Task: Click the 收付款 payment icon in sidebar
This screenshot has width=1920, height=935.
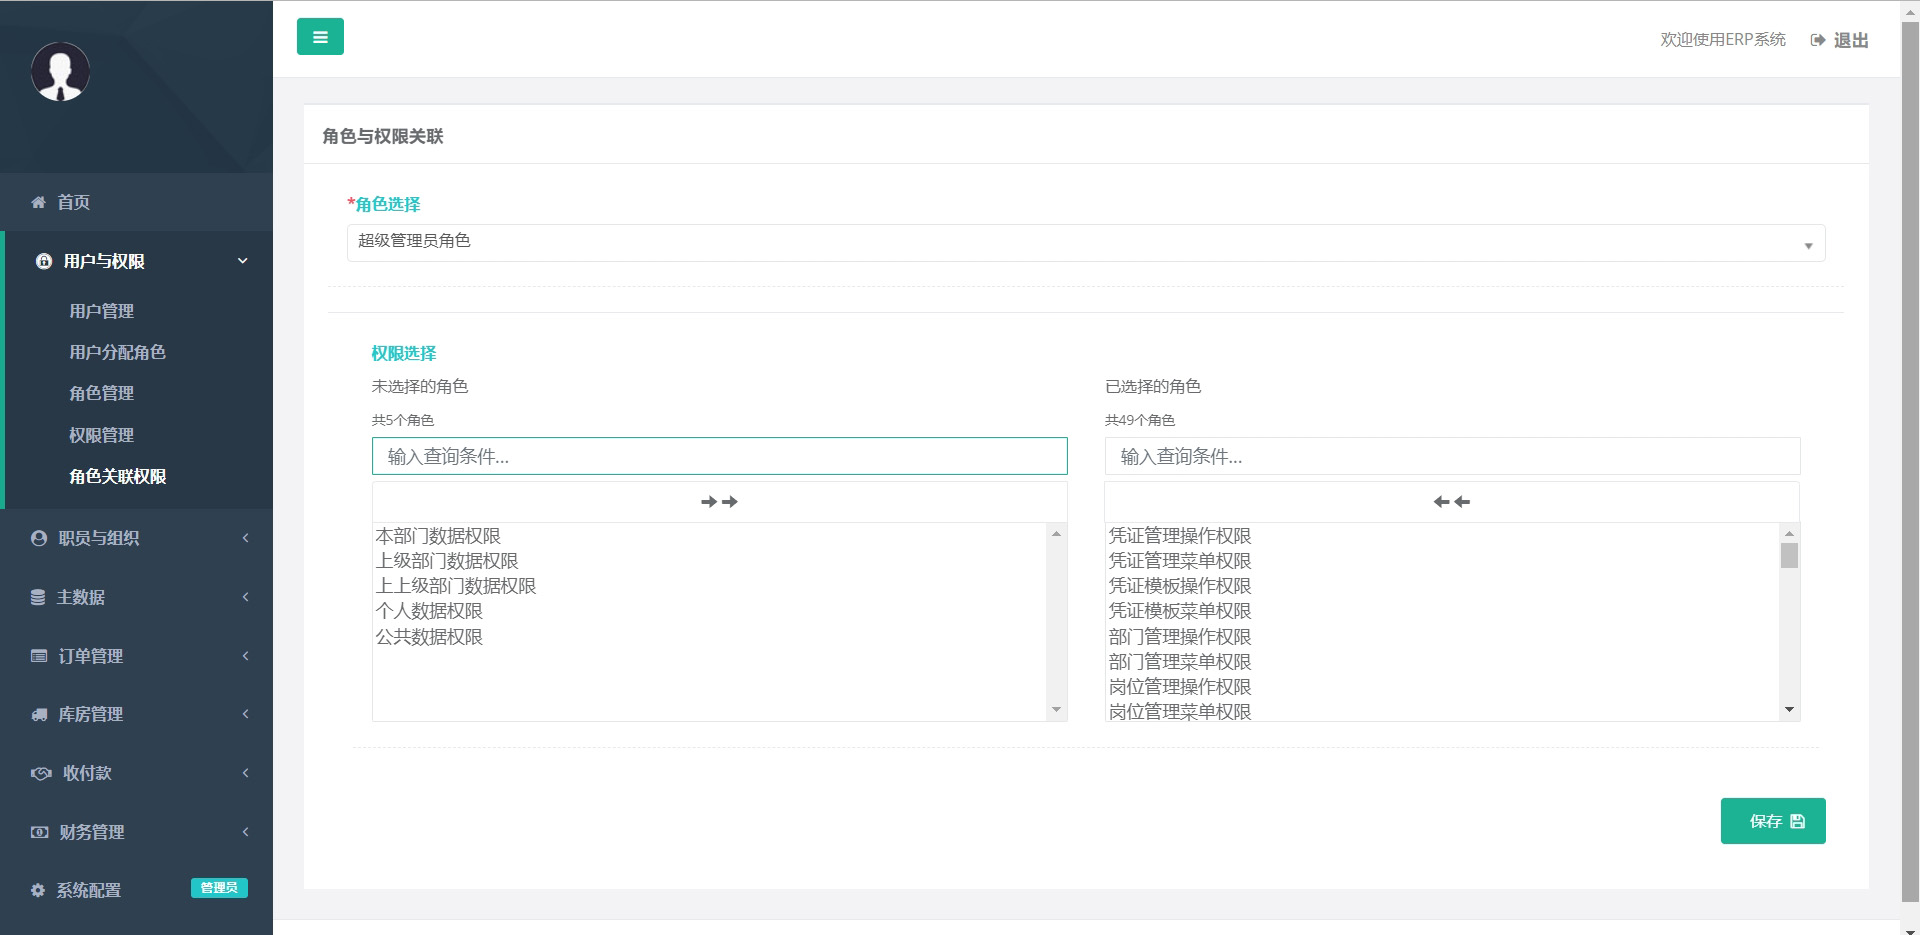Action: click(40, 772)
